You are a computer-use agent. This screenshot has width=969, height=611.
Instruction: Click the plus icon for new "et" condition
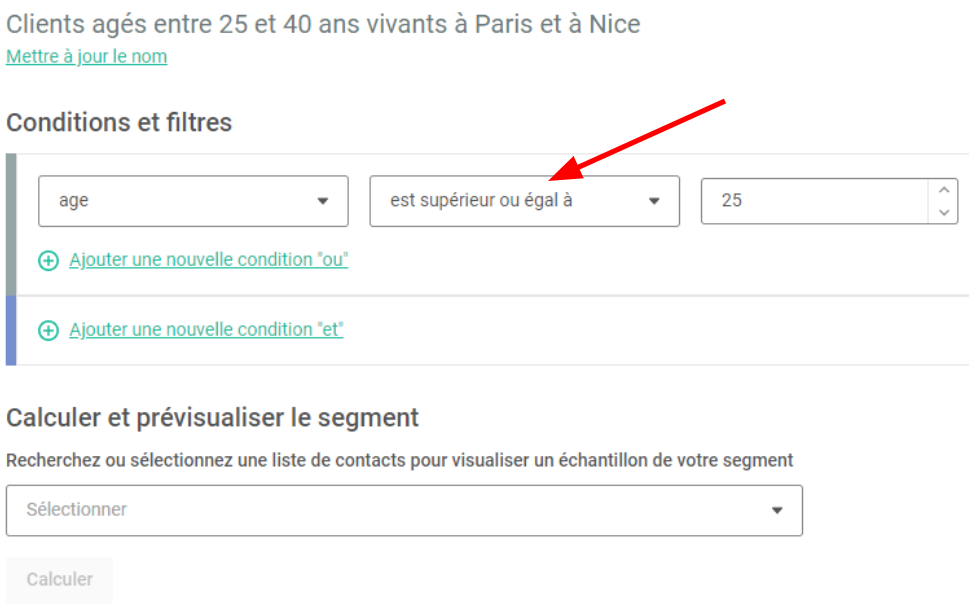(48, 331)
